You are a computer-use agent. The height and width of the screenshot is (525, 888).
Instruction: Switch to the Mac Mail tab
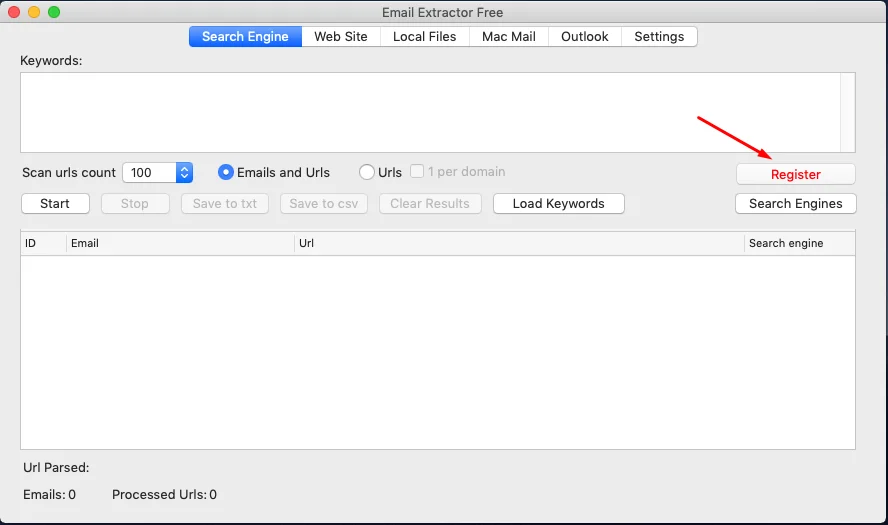coord(509,37)
